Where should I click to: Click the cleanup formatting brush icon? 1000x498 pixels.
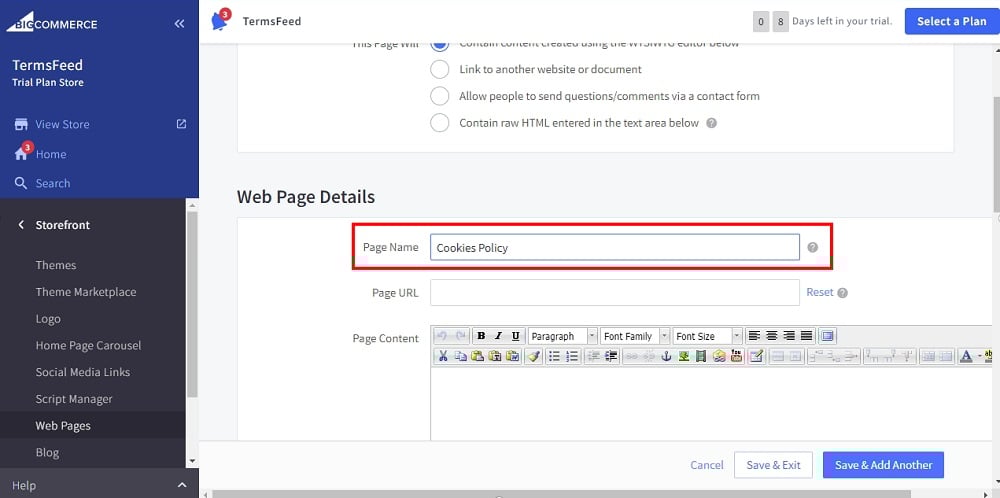[x=534, y=356]
